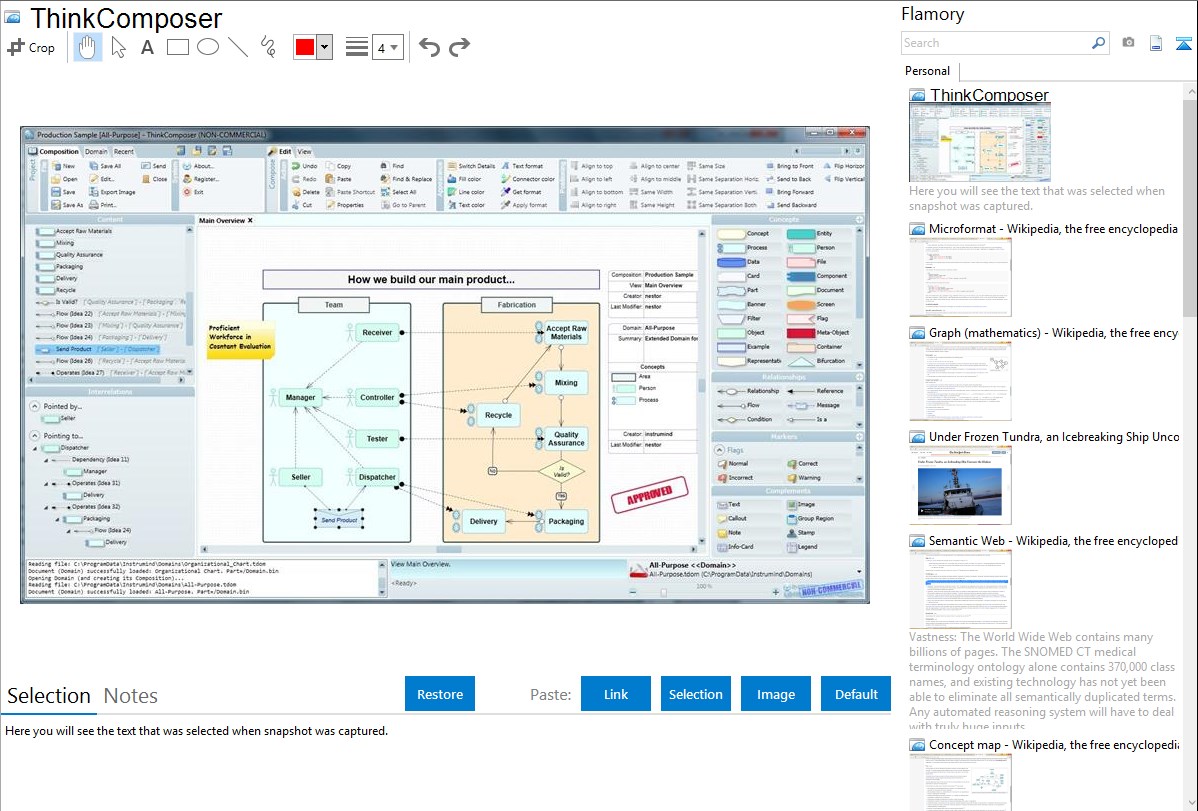Choose the arrow pointer tool
Viewport: 1198px width, 811px height.
tap(118, 47)
